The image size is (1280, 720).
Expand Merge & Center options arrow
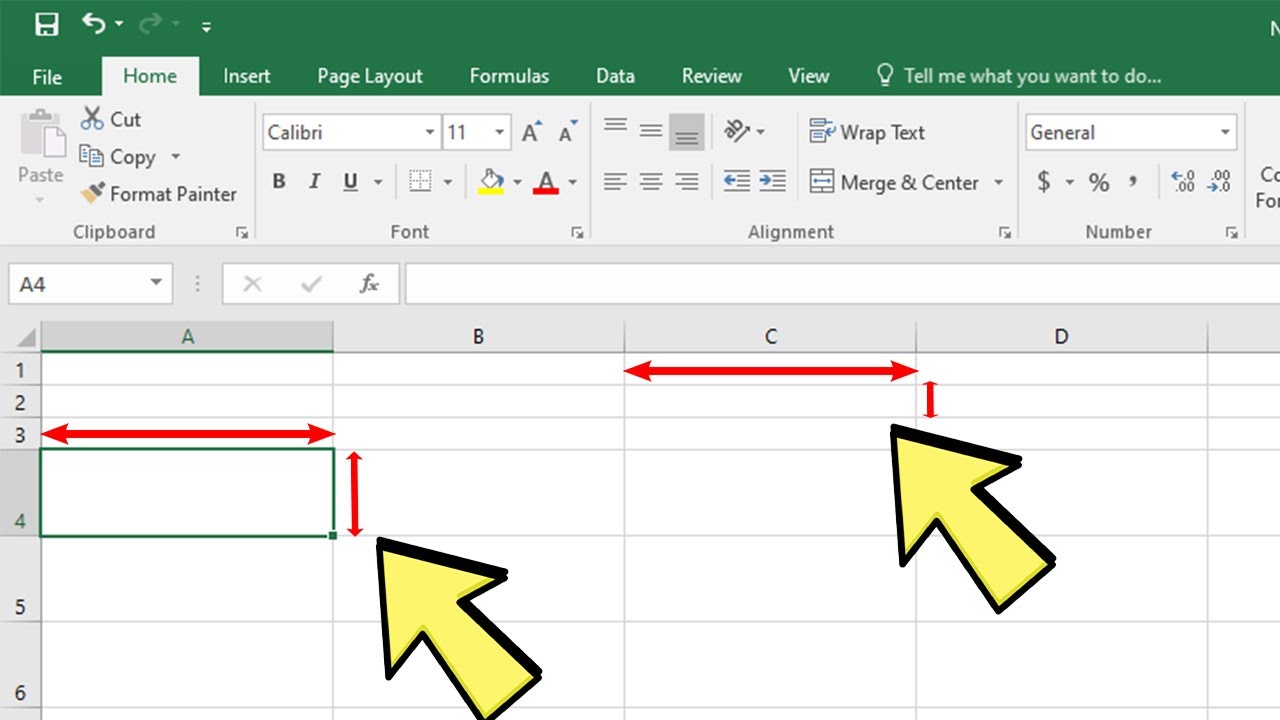click(x=998, y=182)
